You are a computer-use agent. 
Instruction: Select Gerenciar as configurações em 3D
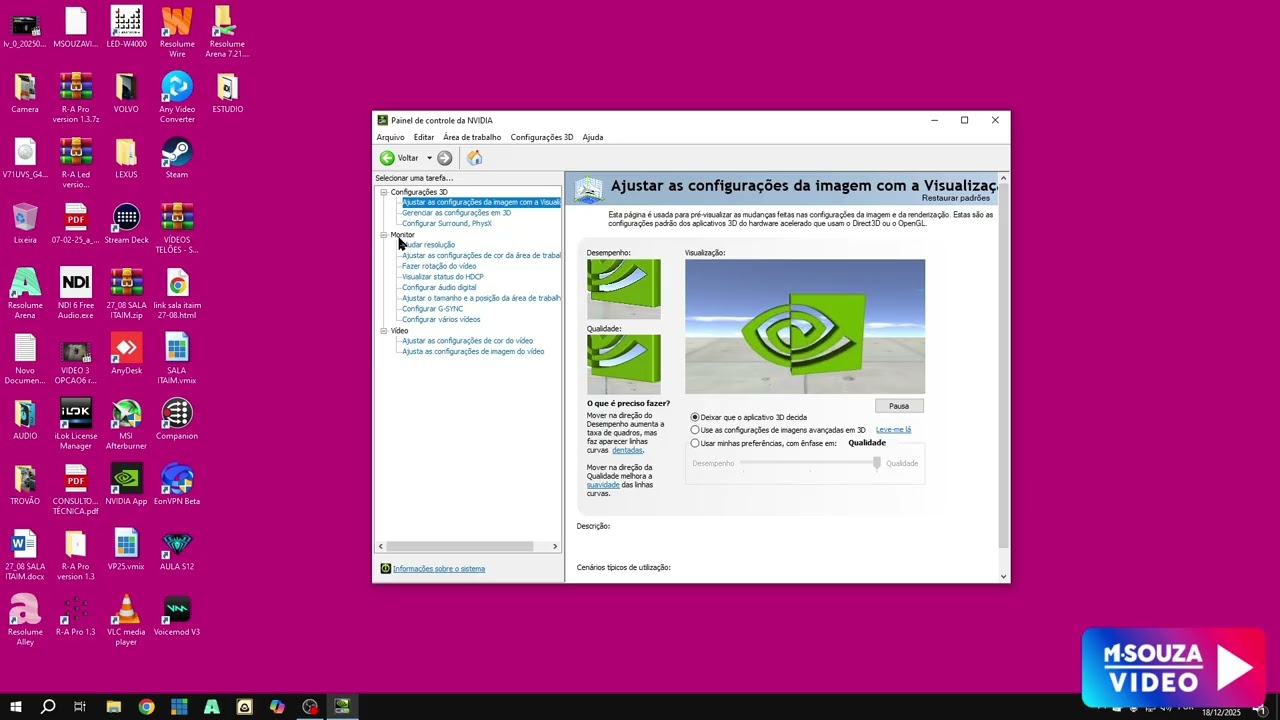pos(456,213)
